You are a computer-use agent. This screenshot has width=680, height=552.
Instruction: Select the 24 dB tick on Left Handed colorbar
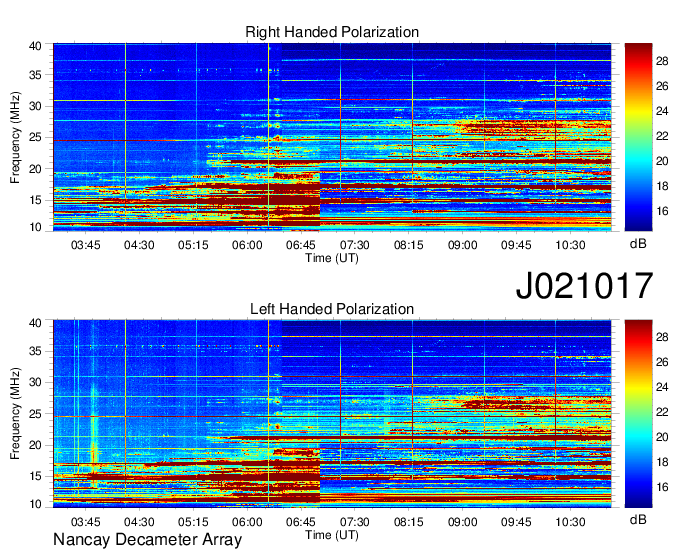coord(662,387)
